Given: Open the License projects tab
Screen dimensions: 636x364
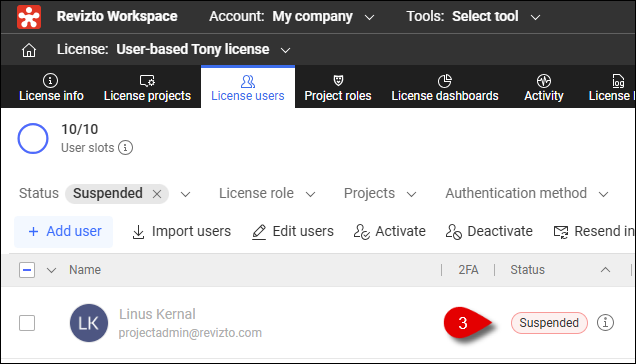Looking at the screenshot, I should [147, 87].
